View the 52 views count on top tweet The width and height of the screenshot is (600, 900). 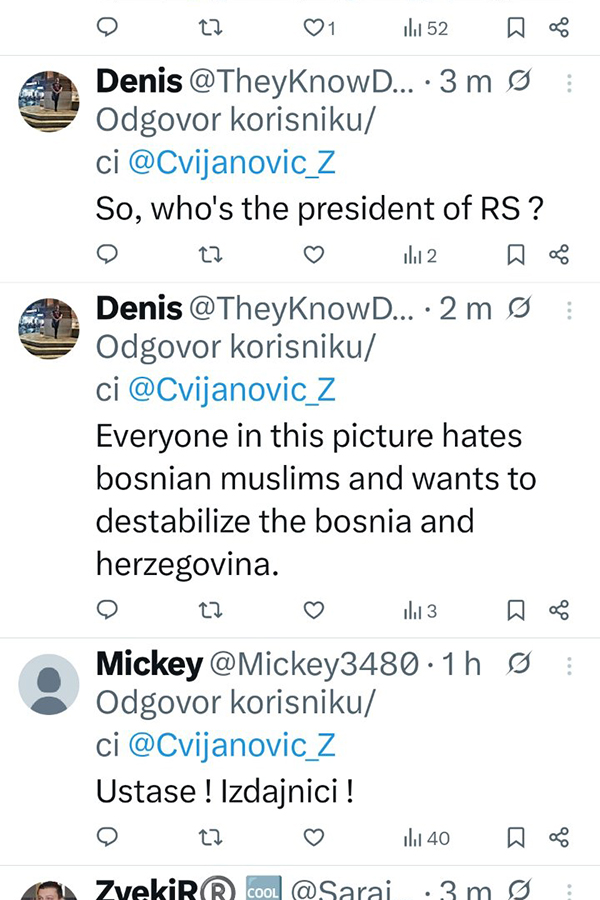(x=426, y=28)
